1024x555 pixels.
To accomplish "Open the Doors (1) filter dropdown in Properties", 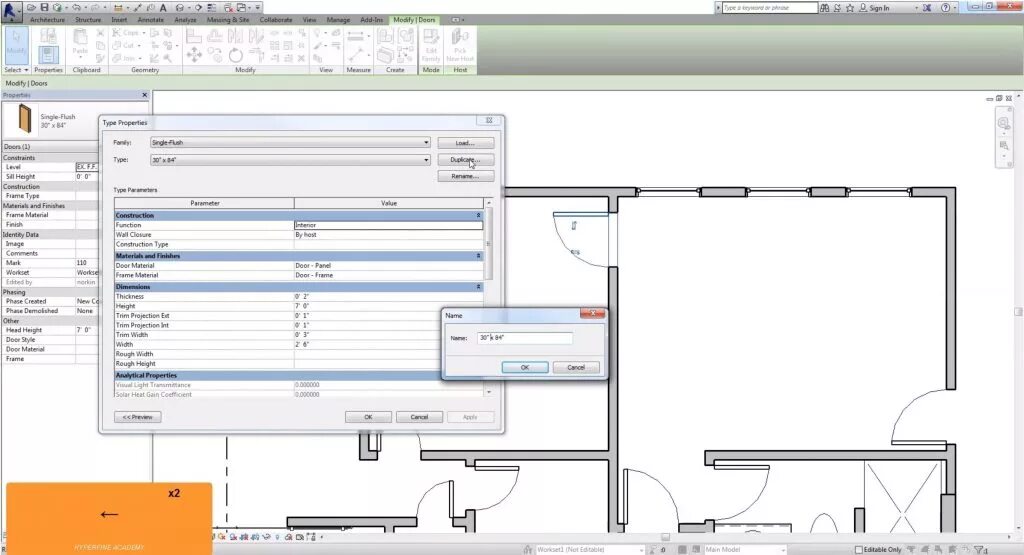I will point(50,146).
